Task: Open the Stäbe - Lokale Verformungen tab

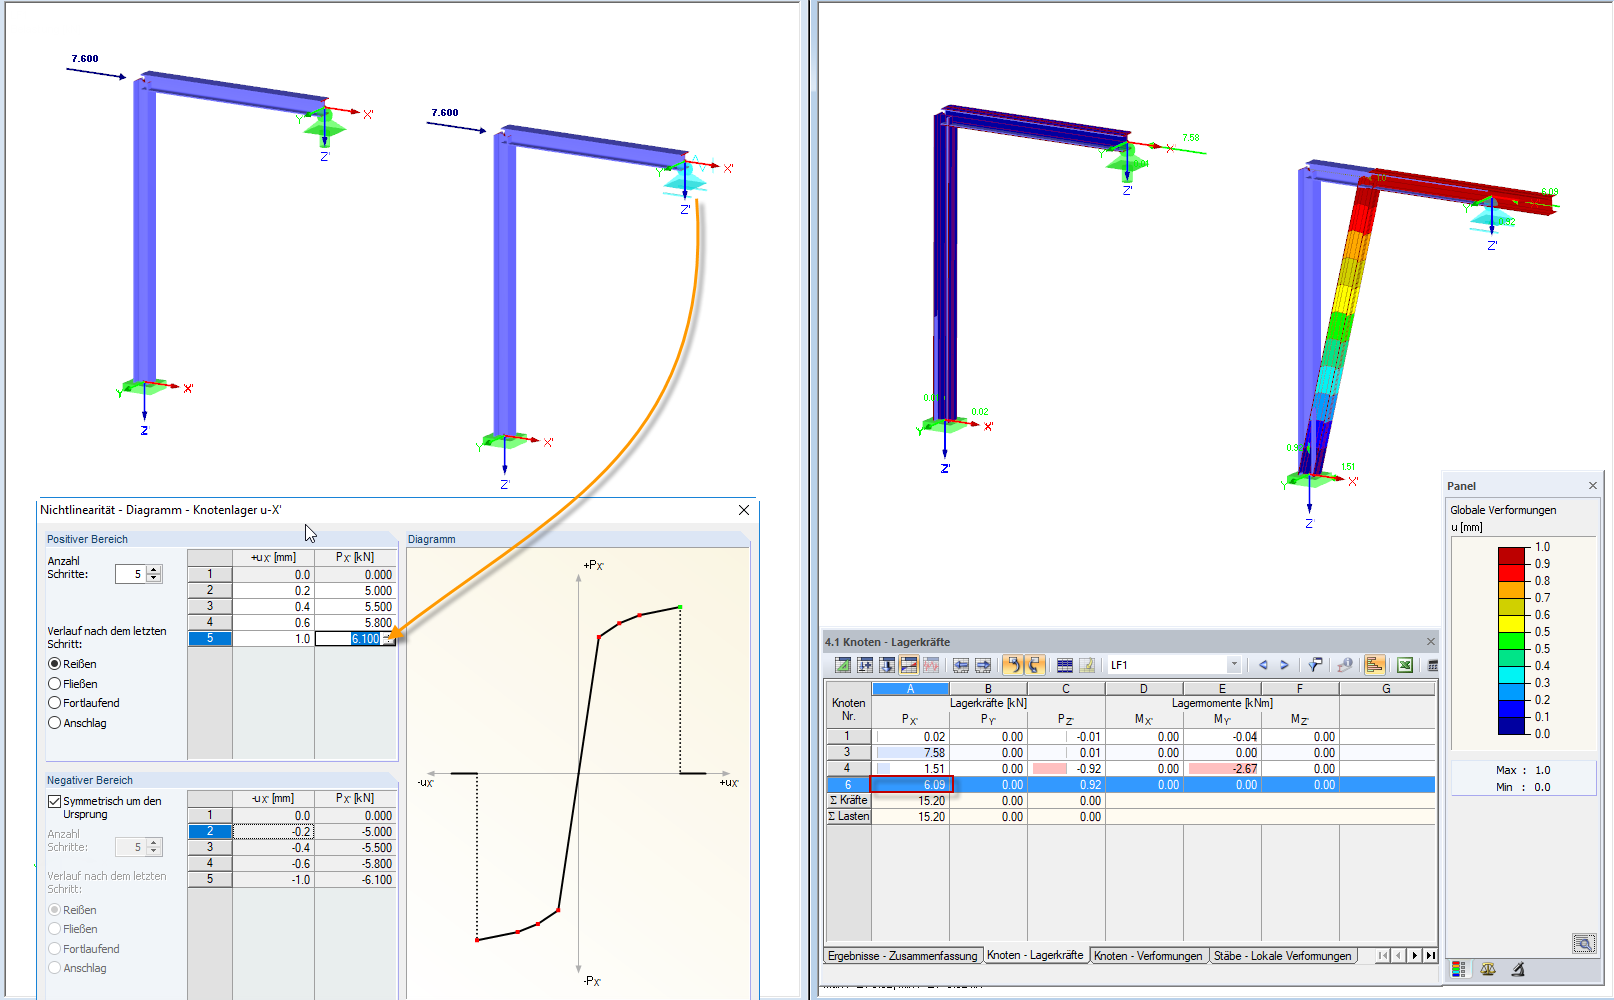Action: click(x=1284, y=956)
